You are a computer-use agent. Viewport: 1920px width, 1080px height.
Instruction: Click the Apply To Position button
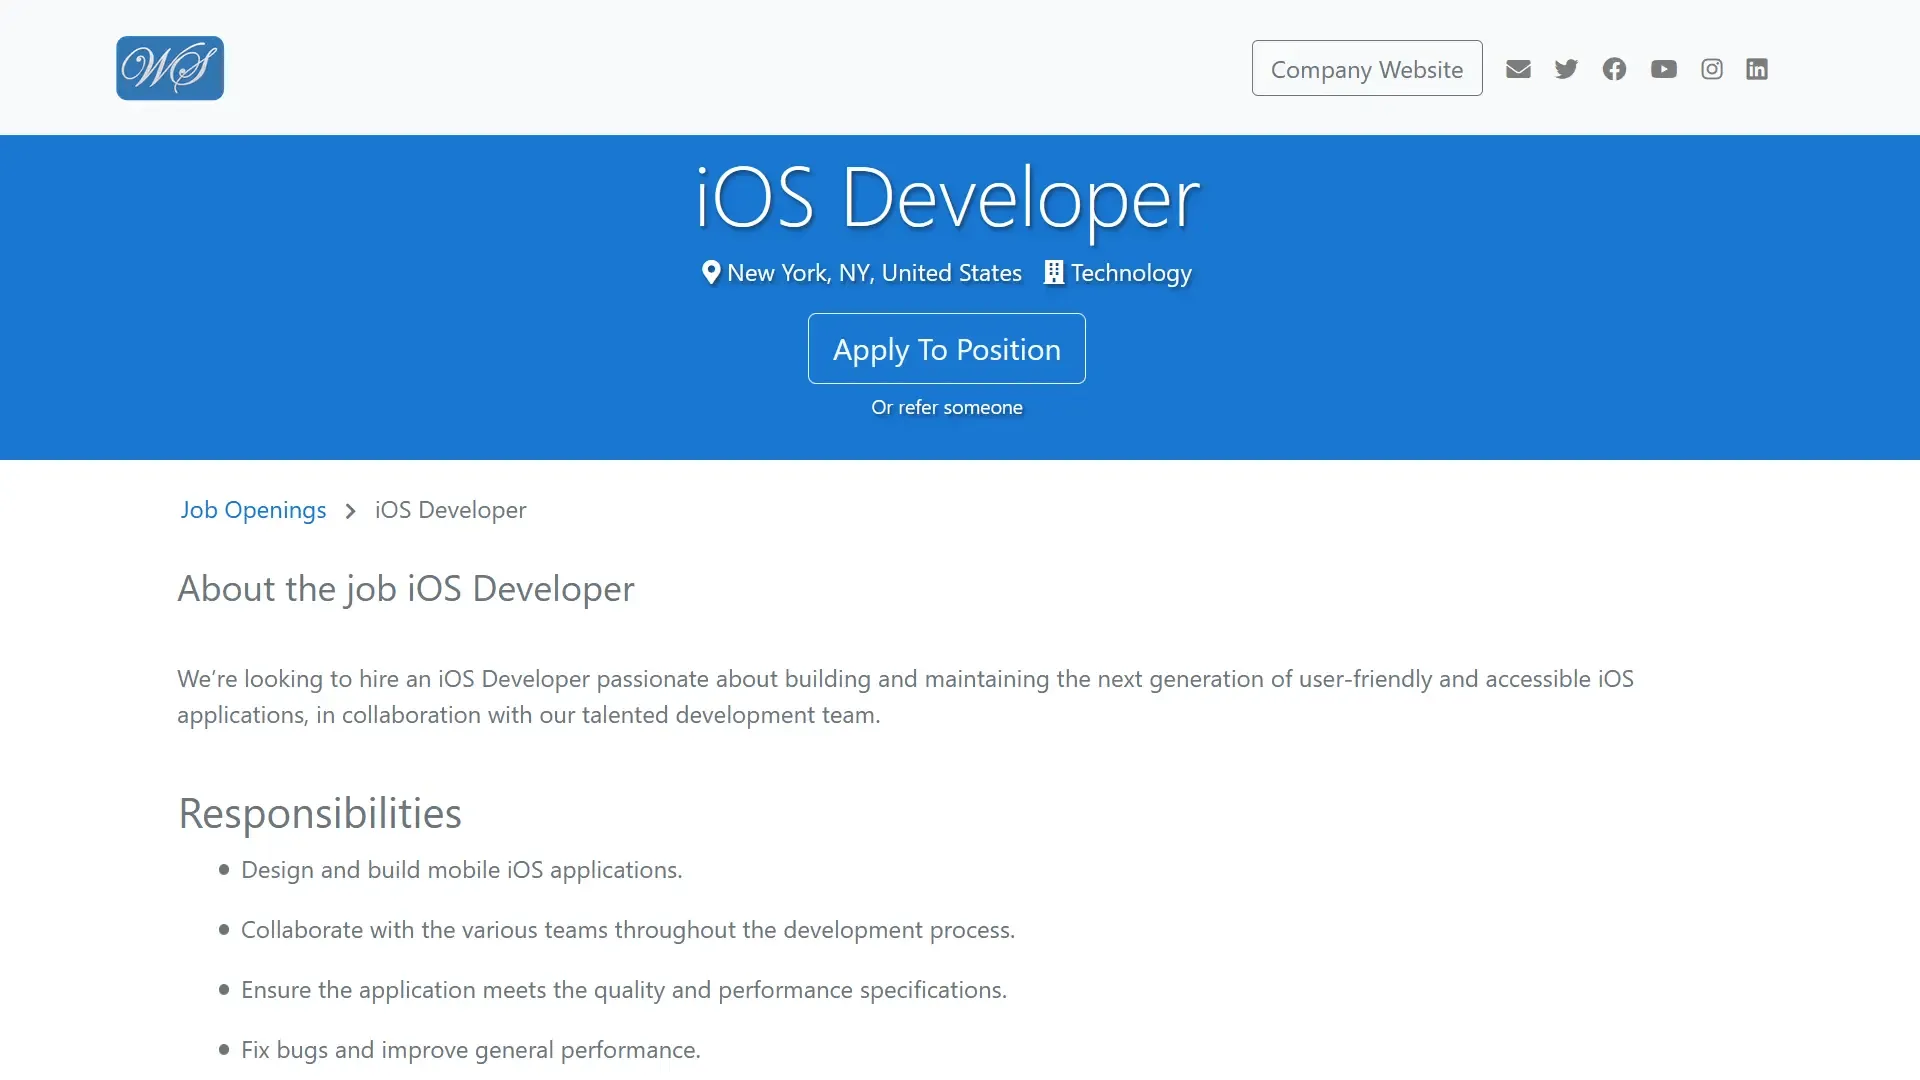point(946,349)
